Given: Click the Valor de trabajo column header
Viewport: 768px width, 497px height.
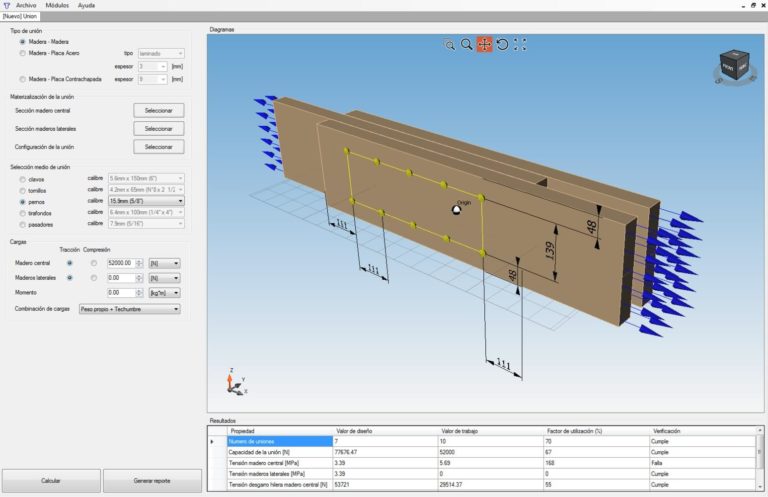Looking at the screenshot, I should click(x=491, y=431).
